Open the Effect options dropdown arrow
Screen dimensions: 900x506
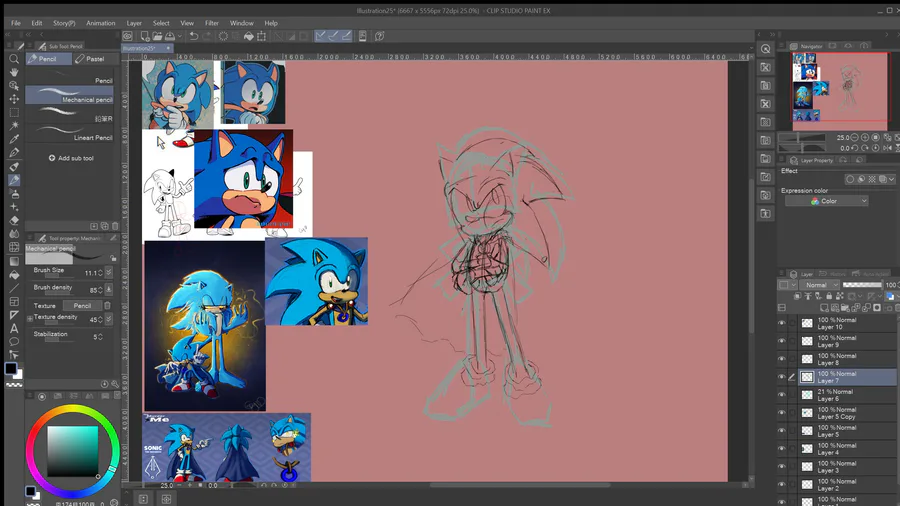pos(891,180)
